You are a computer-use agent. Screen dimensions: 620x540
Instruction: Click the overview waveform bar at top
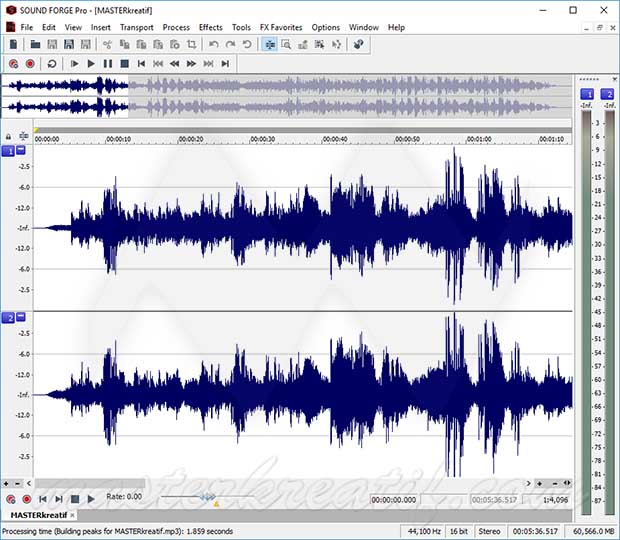pyautogui.click(x=287, y=96)
